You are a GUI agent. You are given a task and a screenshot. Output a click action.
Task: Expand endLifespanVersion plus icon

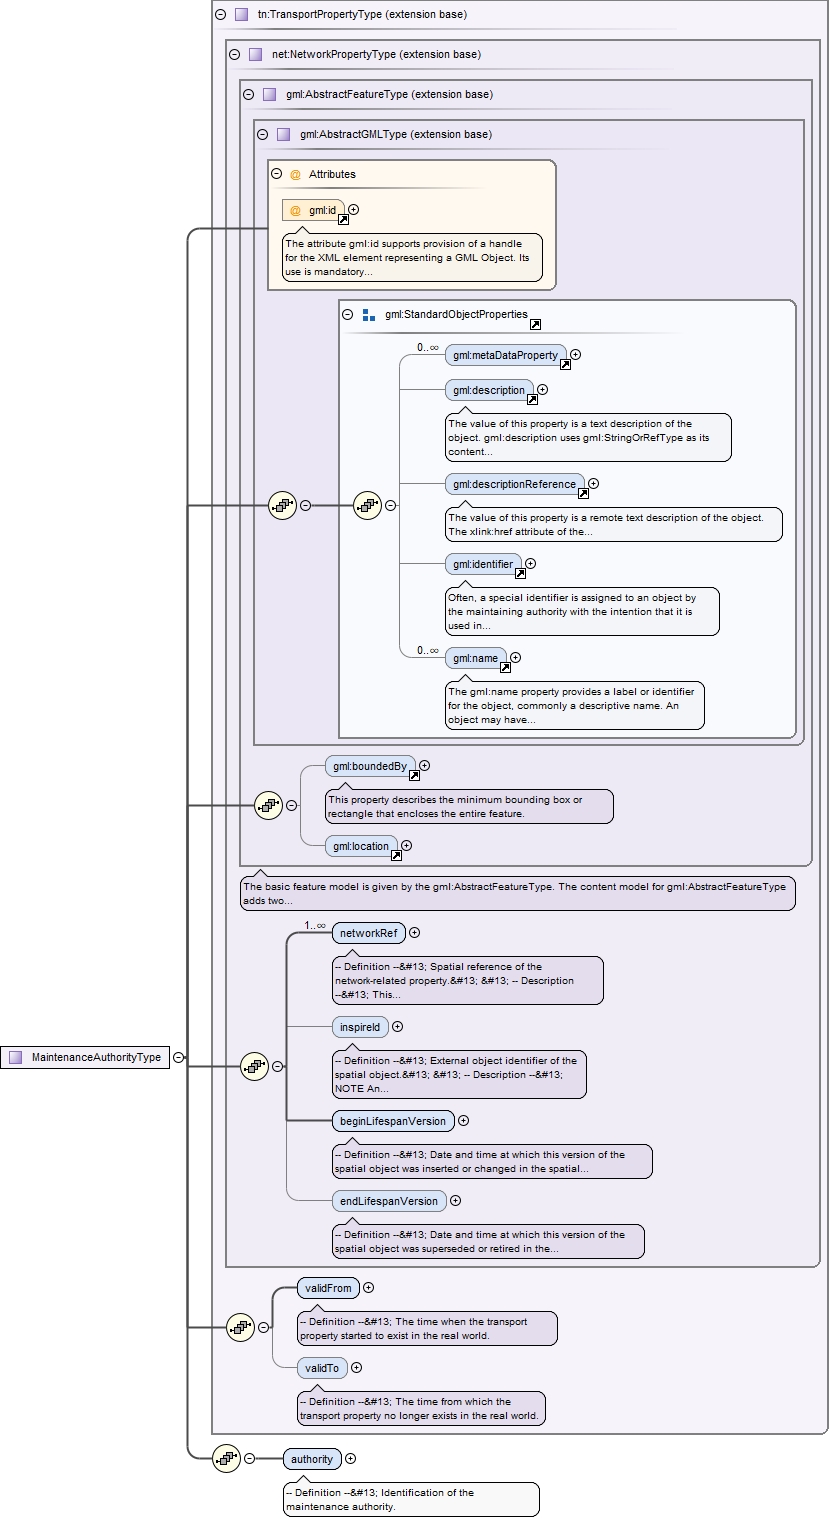tap(456, 1201)
